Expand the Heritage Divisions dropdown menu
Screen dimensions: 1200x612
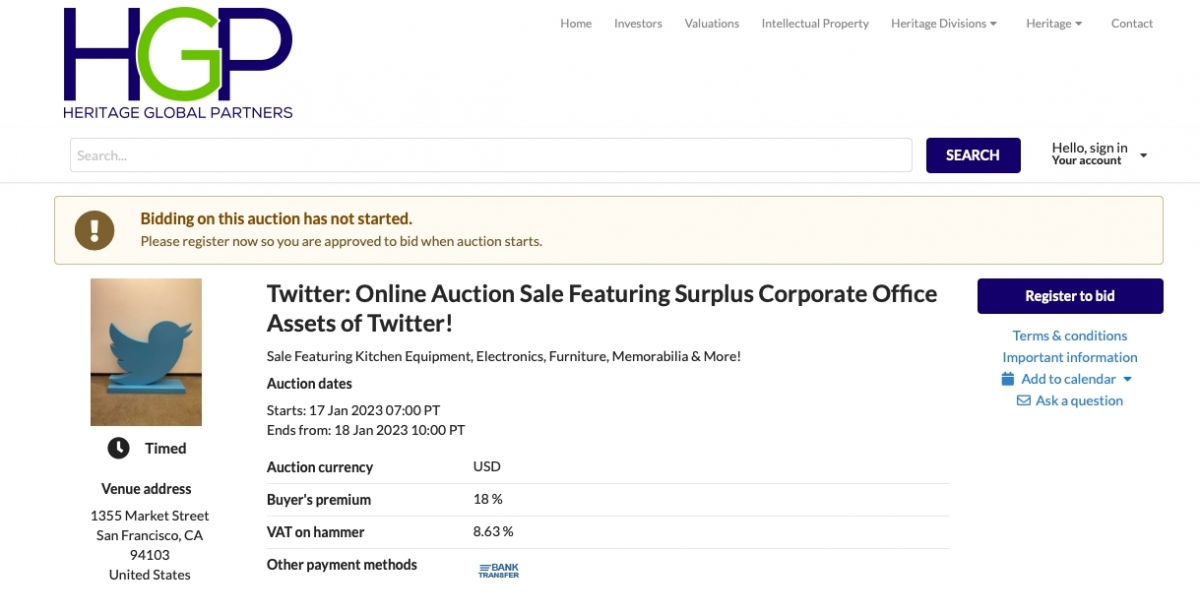coord(944,24)
